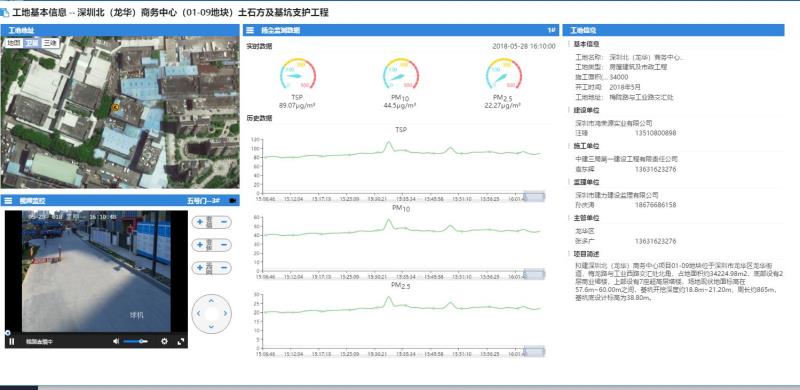Screen dimensions: 800x390
Task: Select the 卫星 satellite map view
Action: (32, 43)
